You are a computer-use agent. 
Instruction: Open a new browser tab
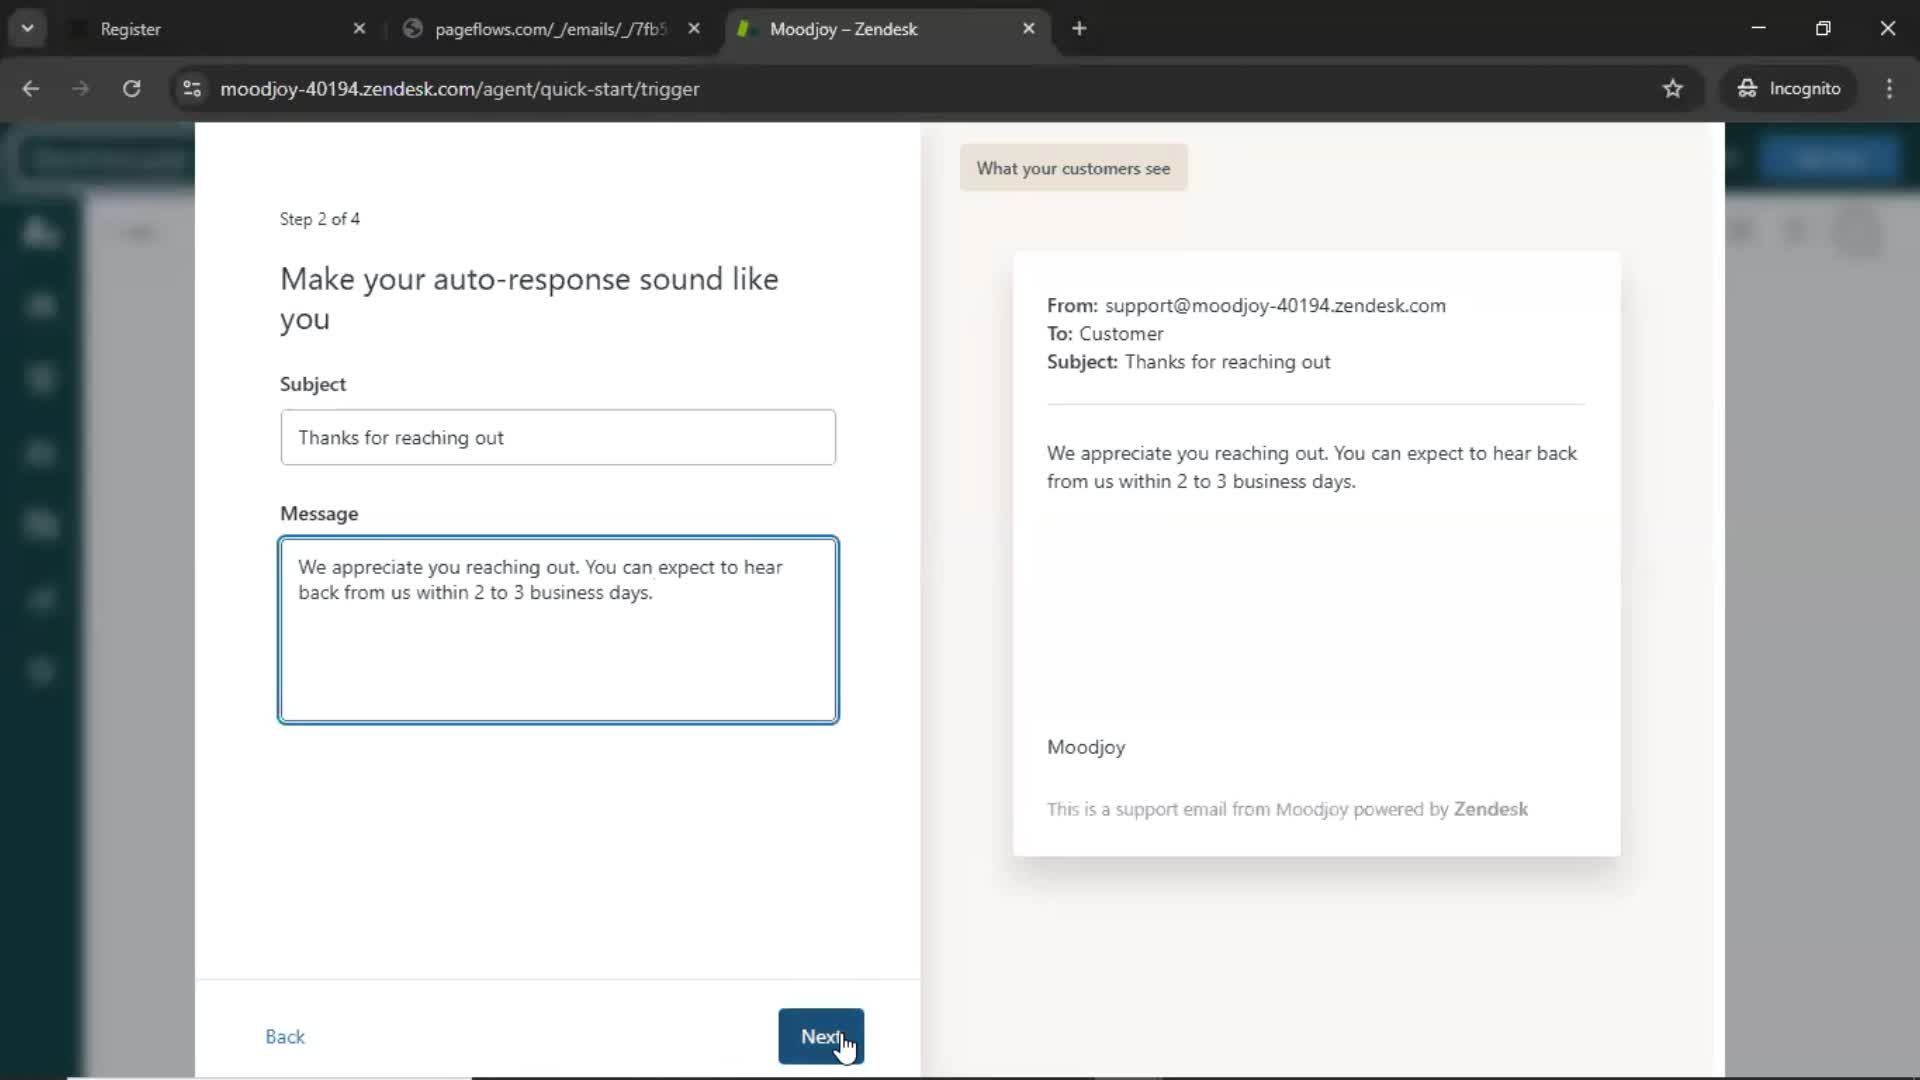1079,29
